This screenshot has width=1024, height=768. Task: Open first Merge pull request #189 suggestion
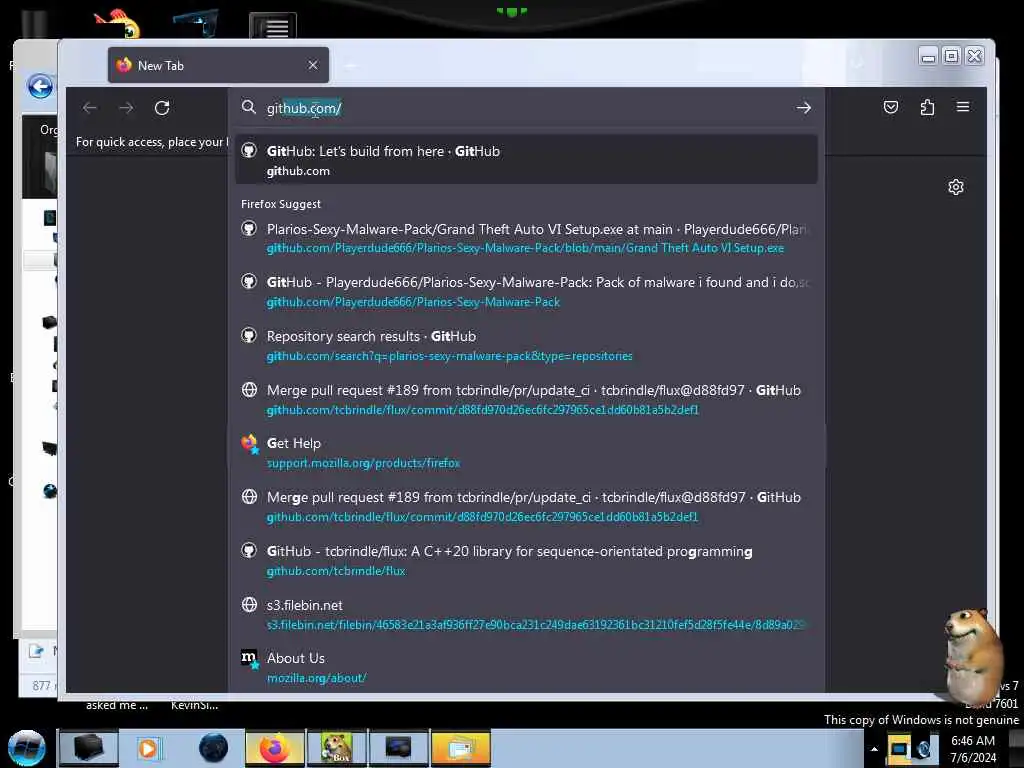[x=526, y=400]
